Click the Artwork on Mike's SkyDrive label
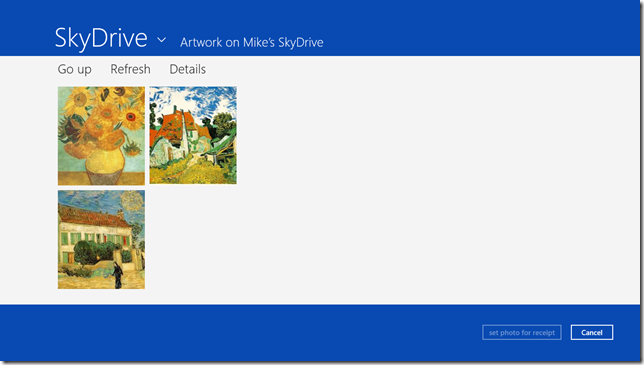 pos(252,42)
